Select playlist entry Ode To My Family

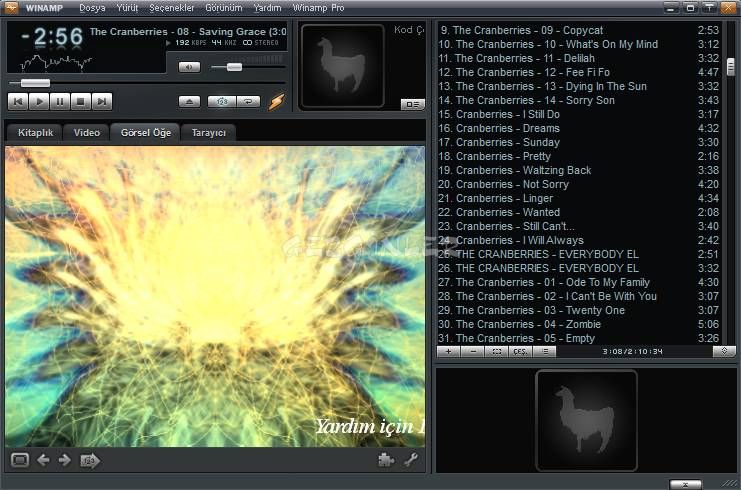(579, 283)
